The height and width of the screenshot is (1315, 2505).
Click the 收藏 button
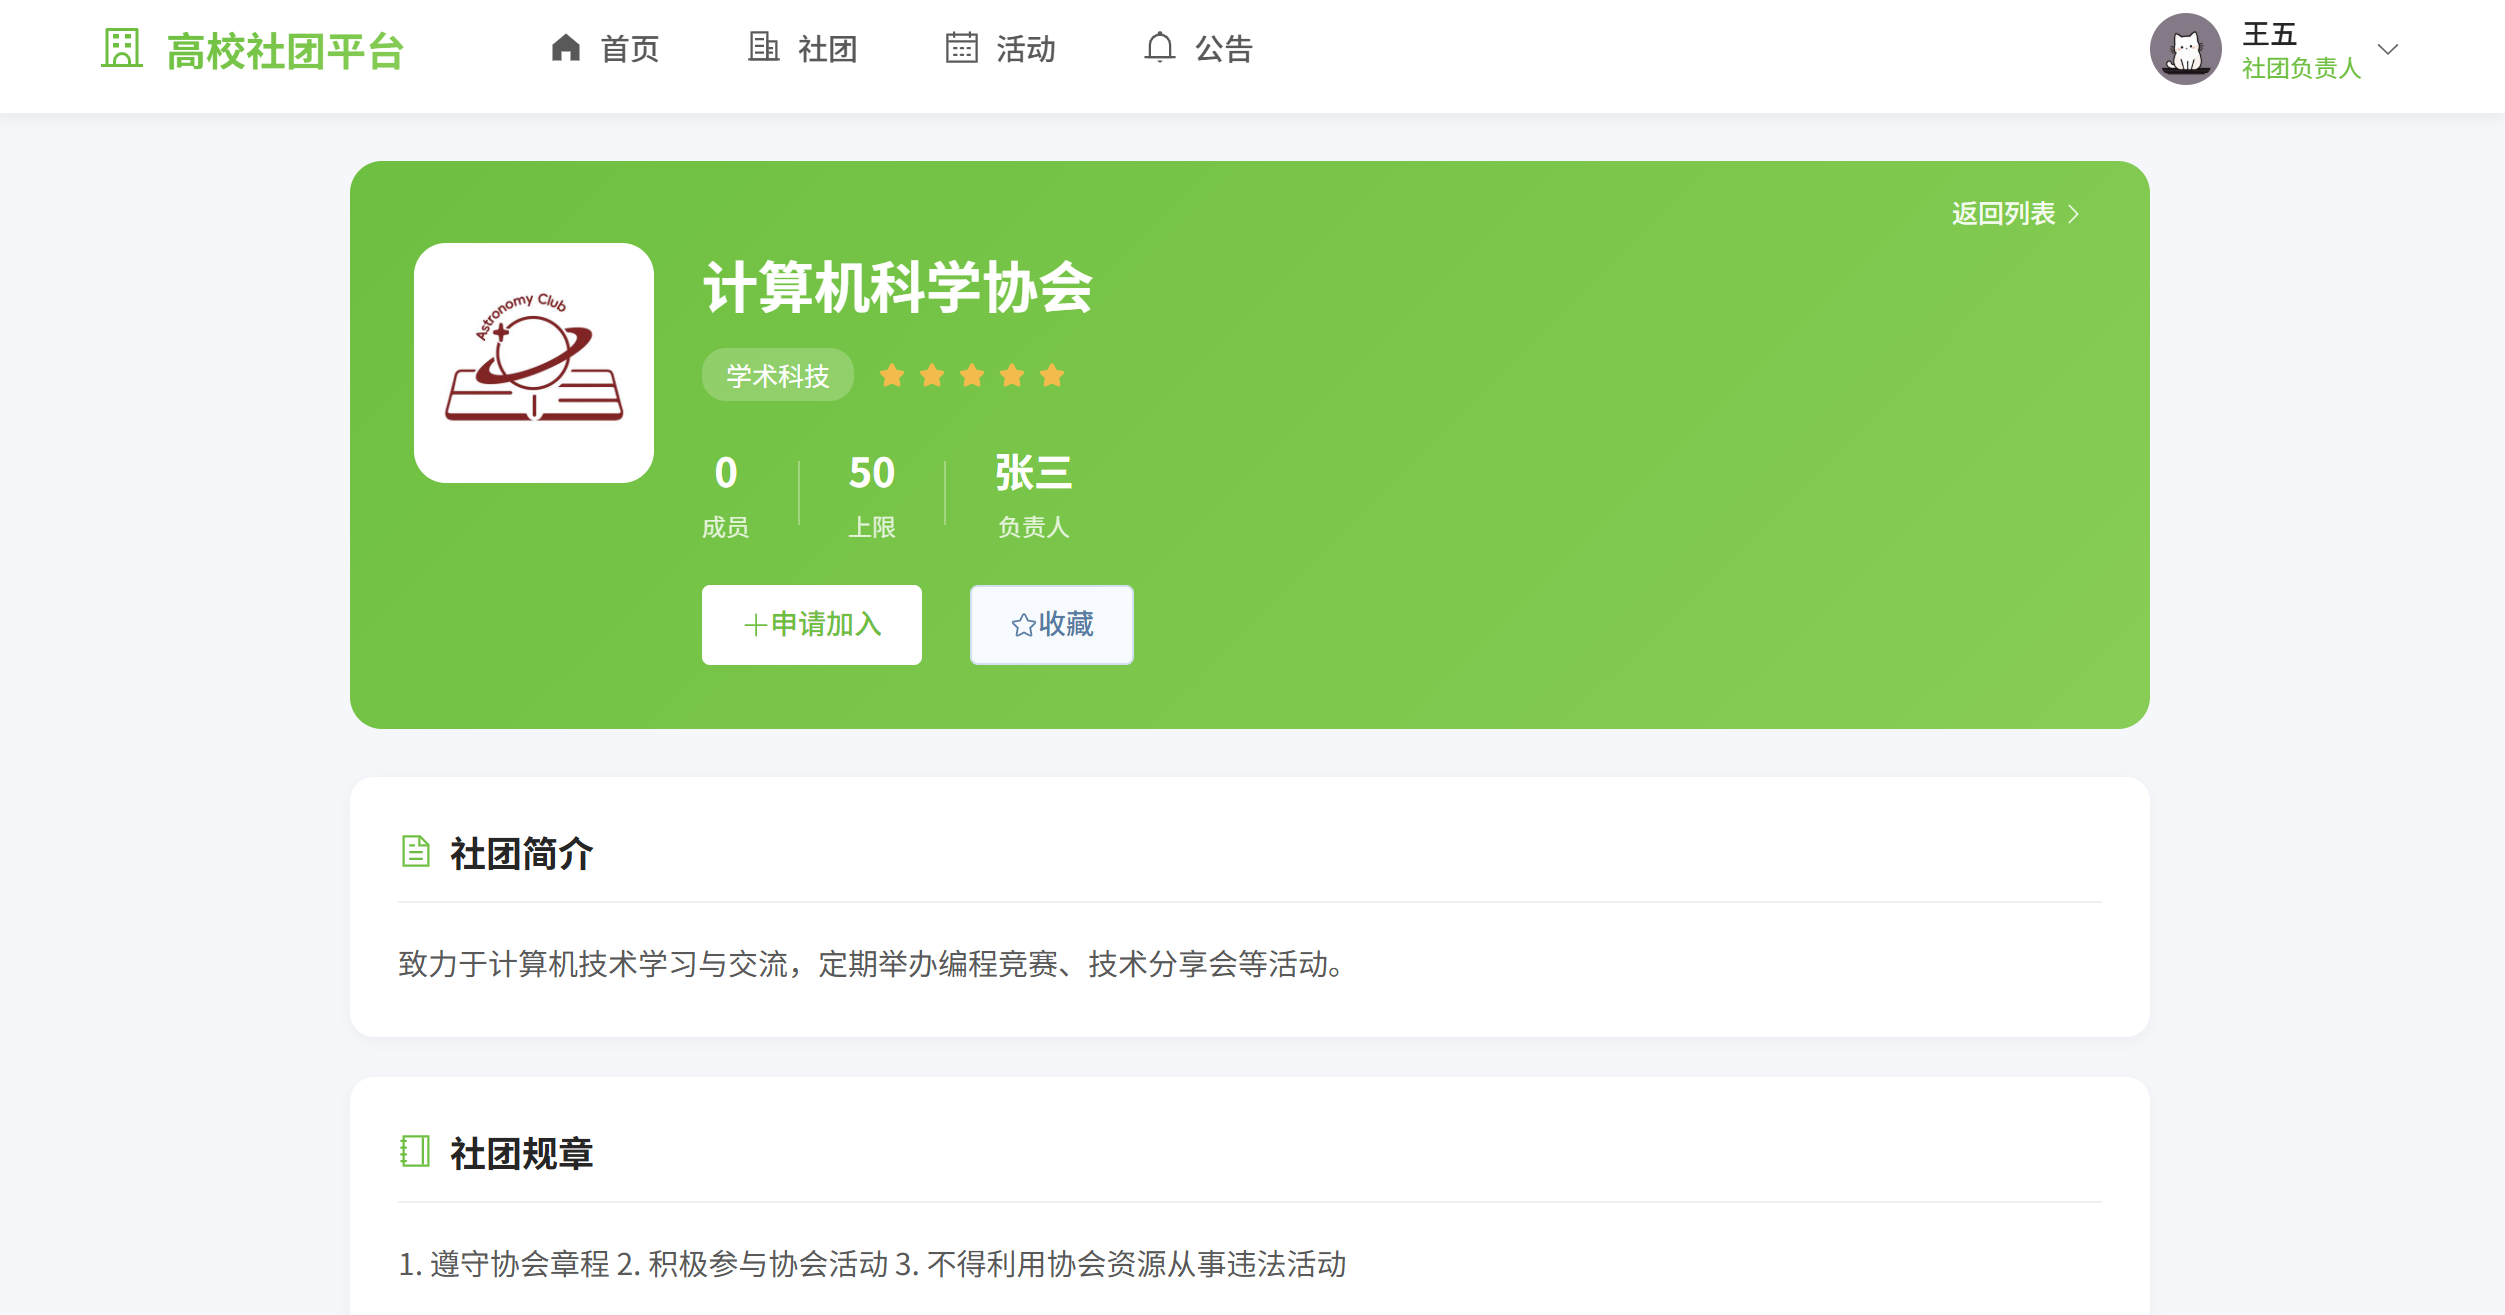point(1052,625)
